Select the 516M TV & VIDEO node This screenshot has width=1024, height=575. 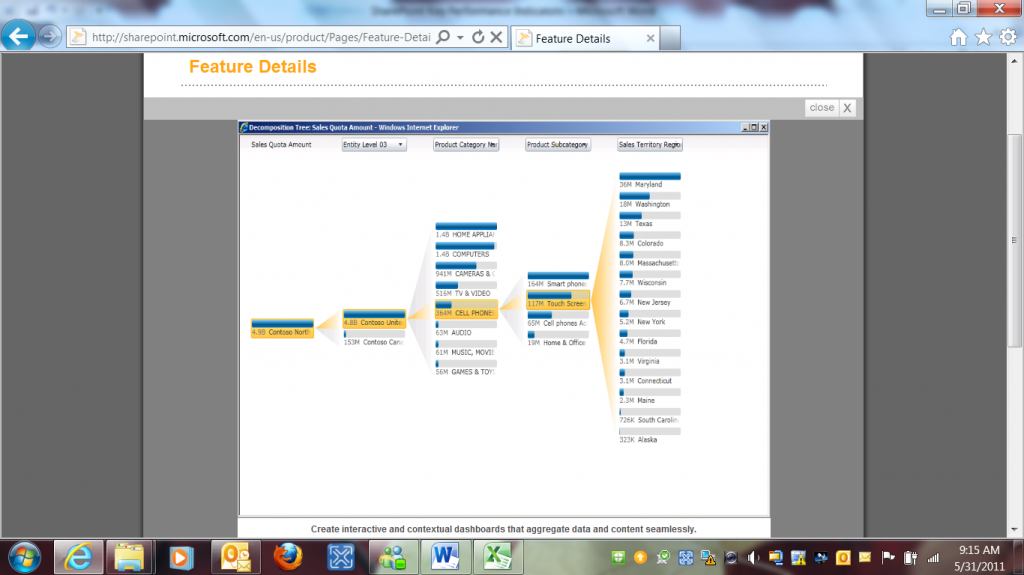pyautogui.click(x=466, y=289)
